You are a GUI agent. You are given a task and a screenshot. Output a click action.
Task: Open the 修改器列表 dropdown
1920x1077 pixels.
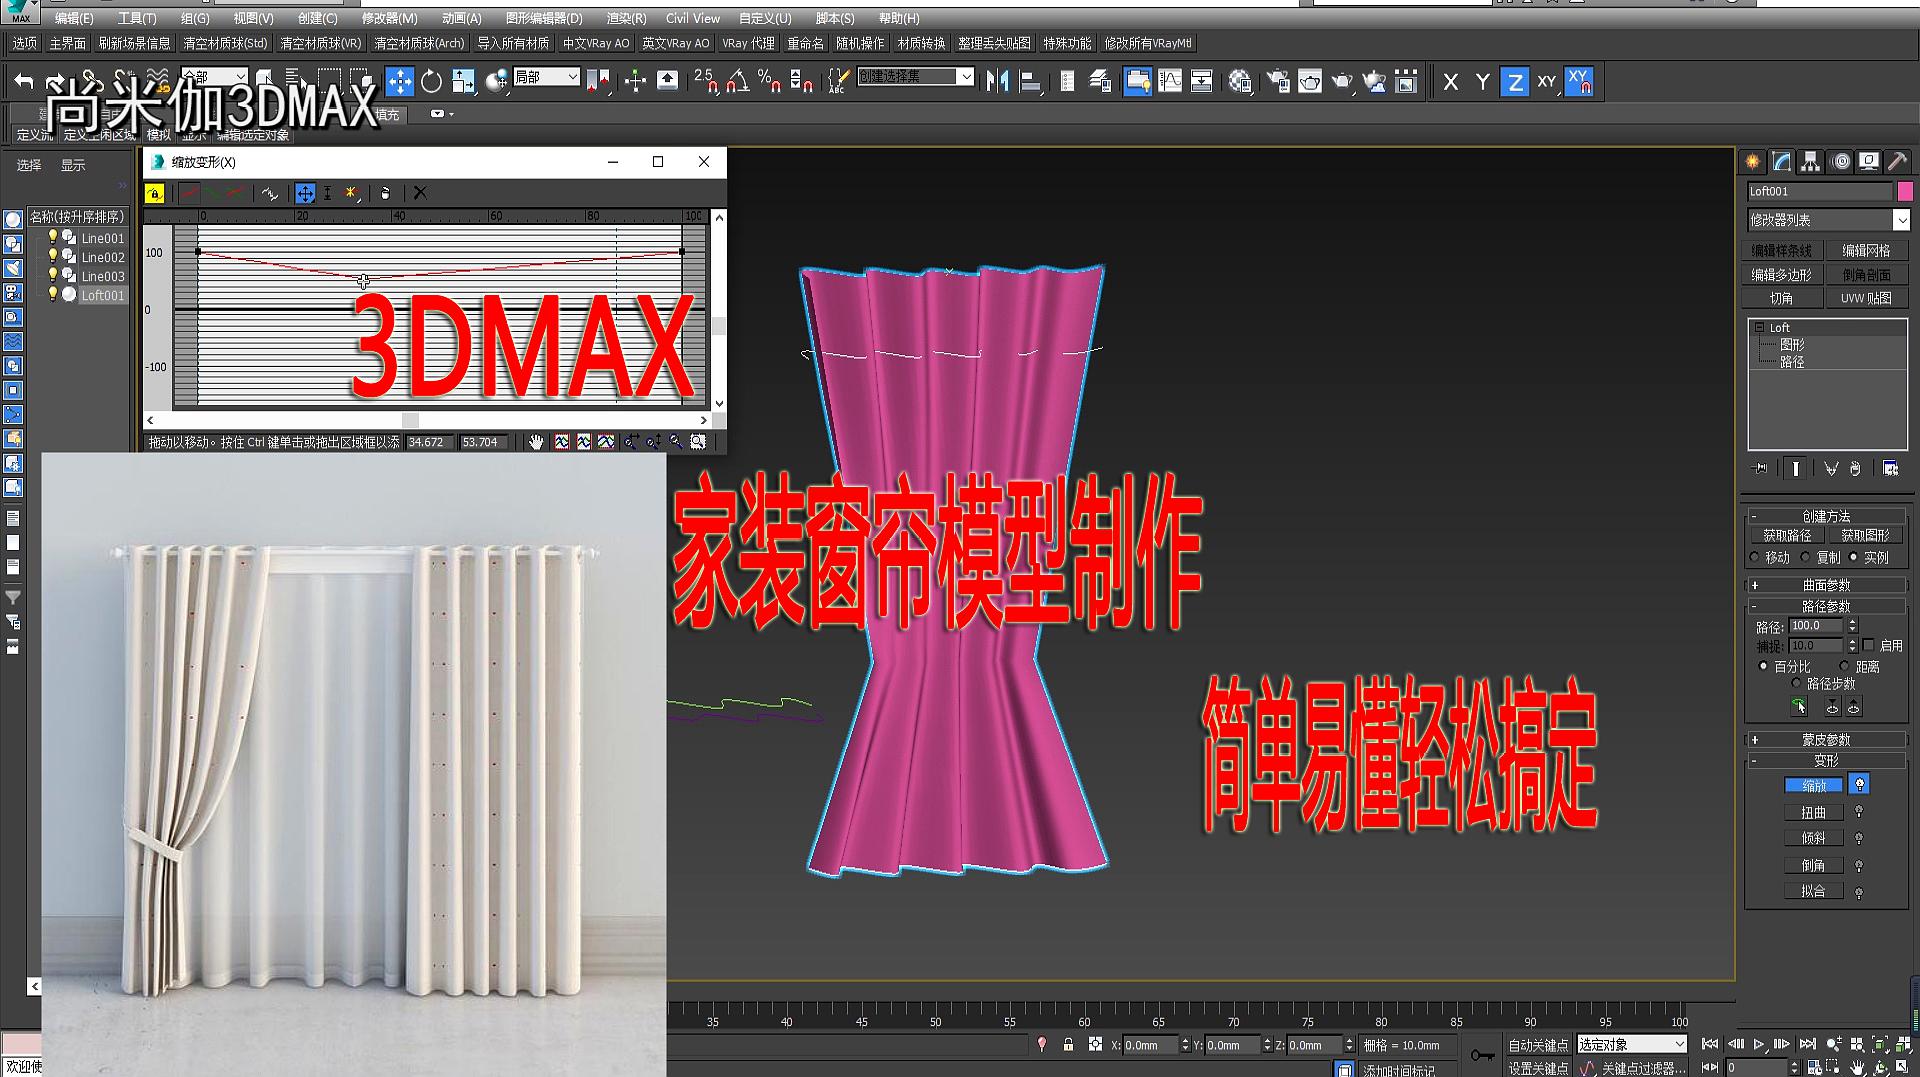point(1901,220)
